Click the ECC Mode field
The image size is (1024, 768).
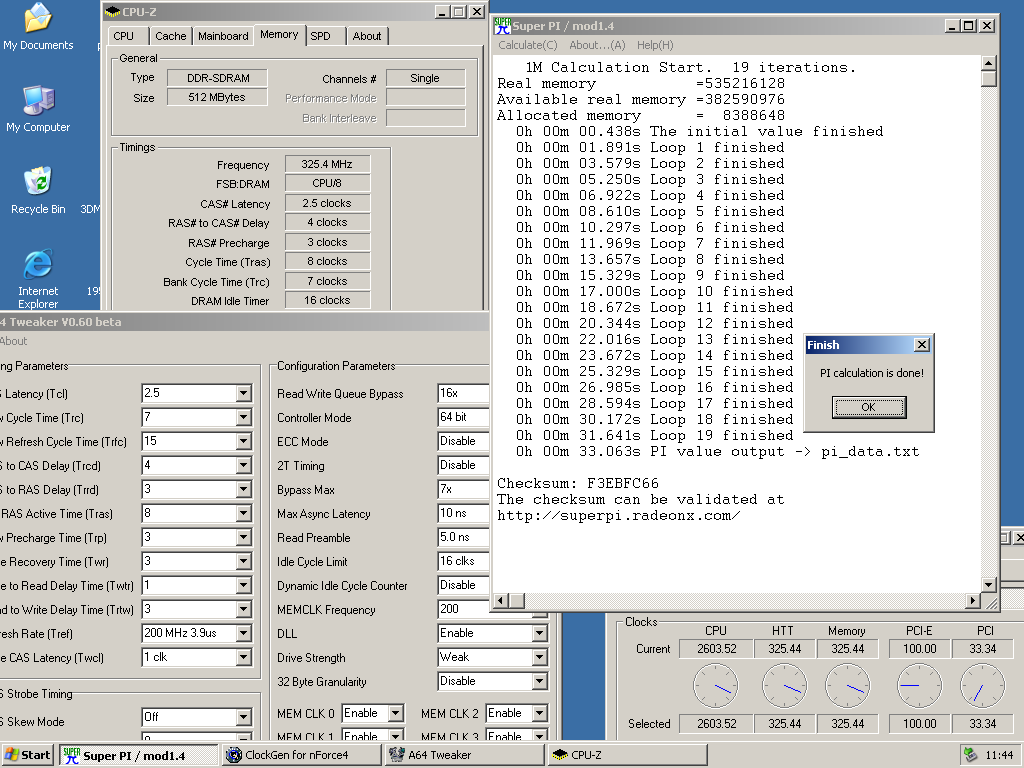(x=463, y=441)
